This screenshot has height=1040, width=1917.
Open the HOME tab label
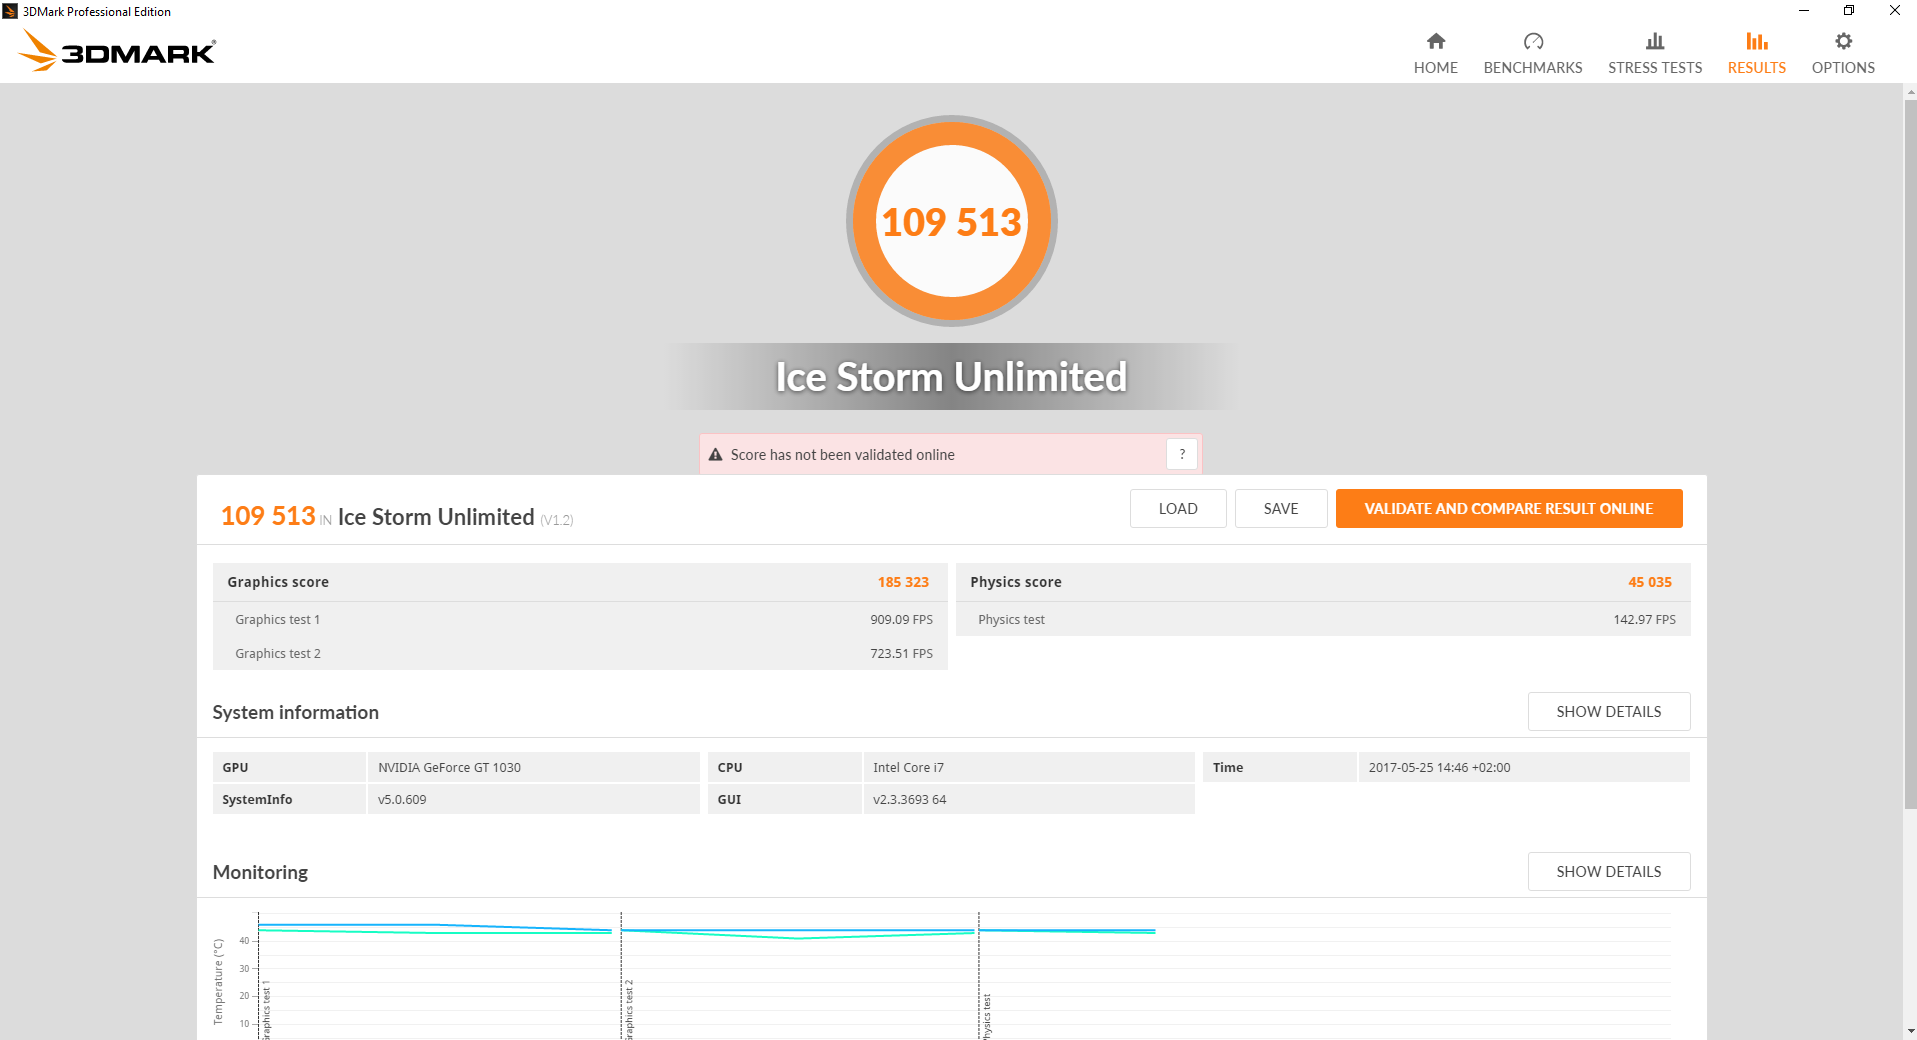[1435, 68]
